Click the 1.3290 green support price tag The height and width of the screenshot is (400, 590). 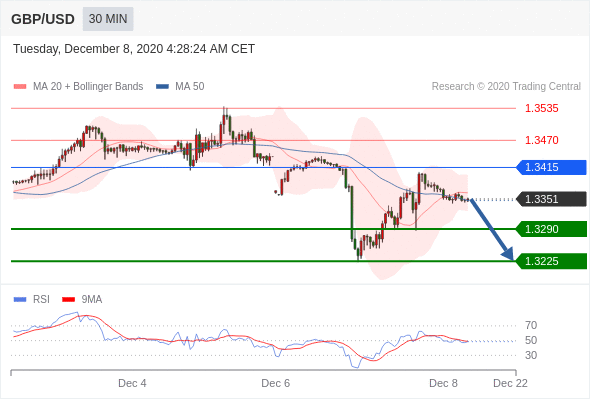551,229
